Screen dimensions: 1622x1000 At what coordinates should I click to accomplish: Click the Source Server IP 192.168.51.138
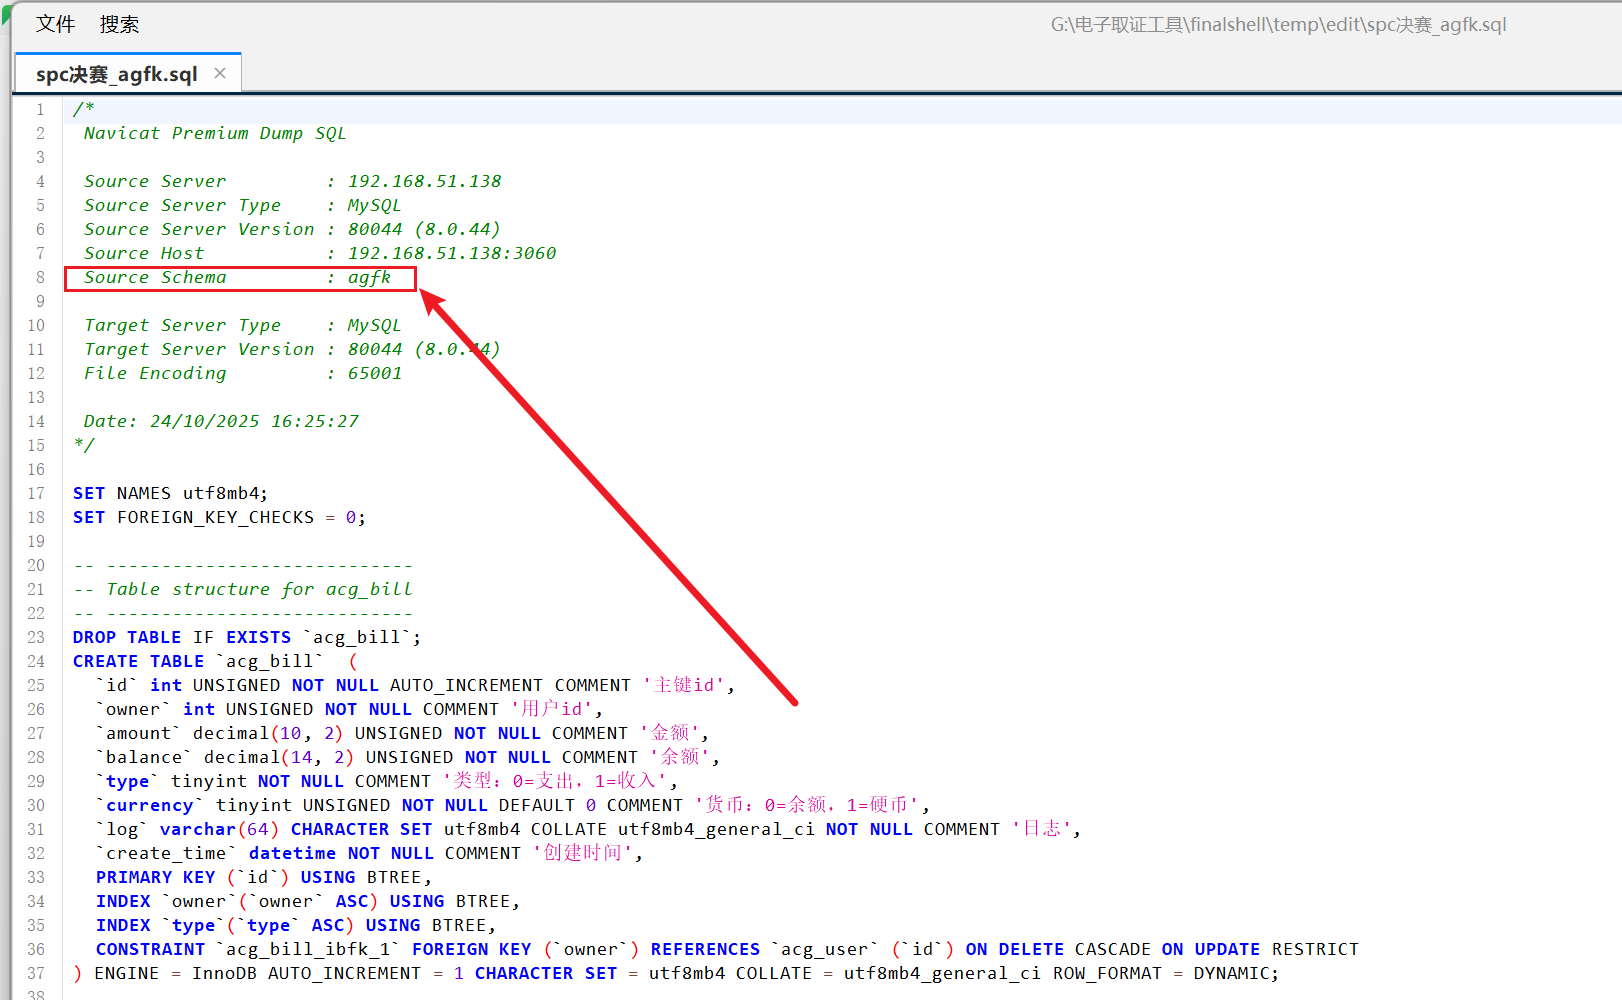point(424,181)
